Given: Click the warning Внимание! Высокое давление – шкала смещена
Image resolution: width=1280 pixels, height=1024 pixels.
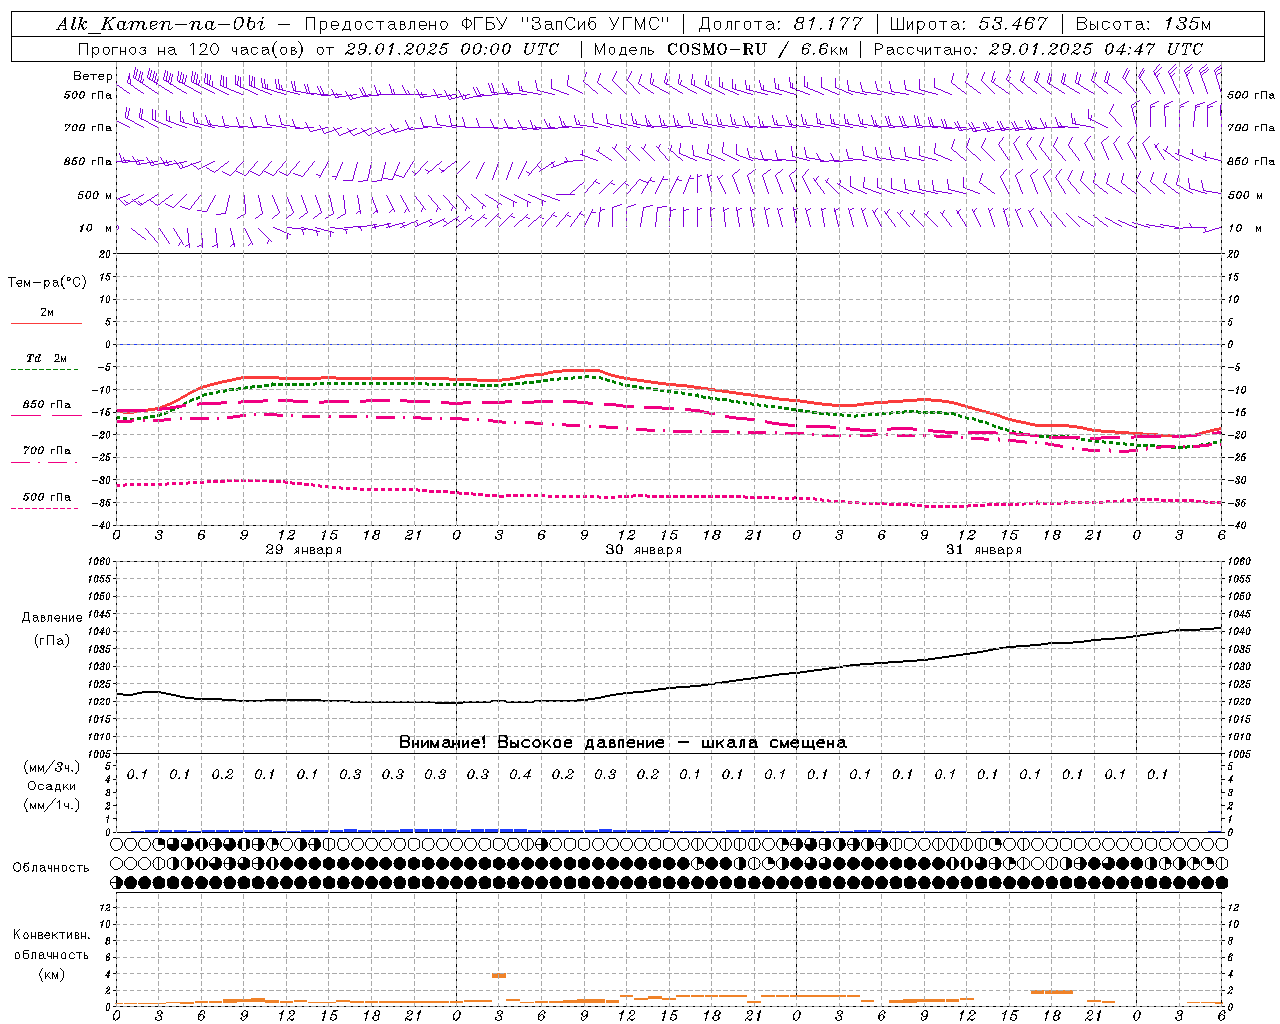Looking at the screenshot, I should 623,742.
